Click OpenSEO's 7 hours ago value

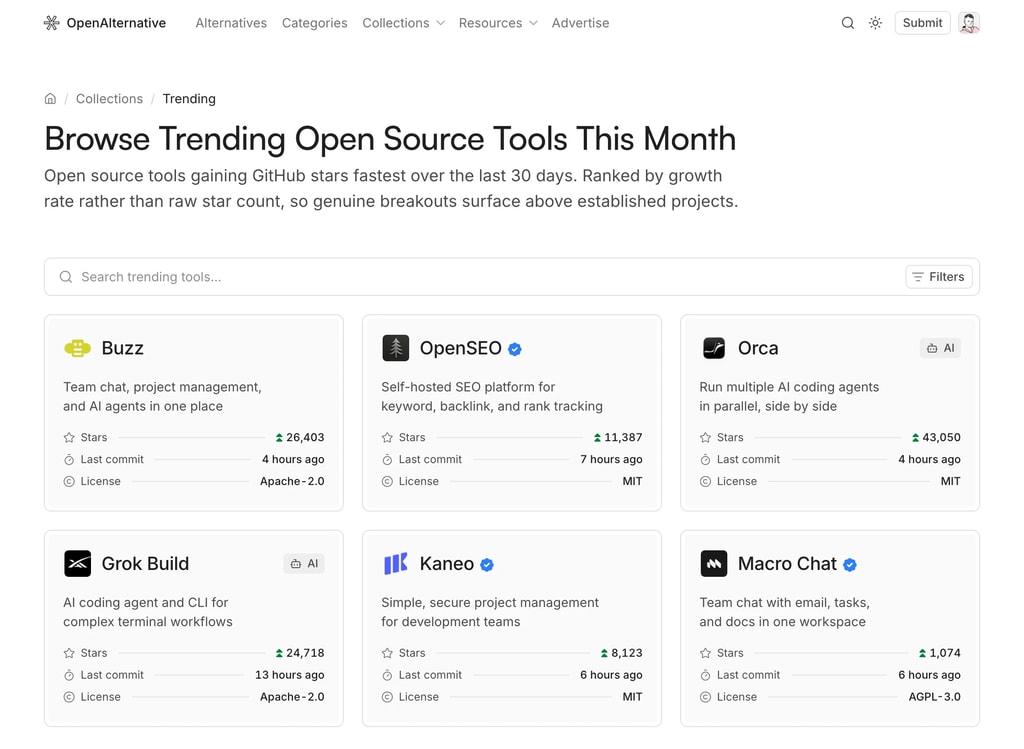611,460
